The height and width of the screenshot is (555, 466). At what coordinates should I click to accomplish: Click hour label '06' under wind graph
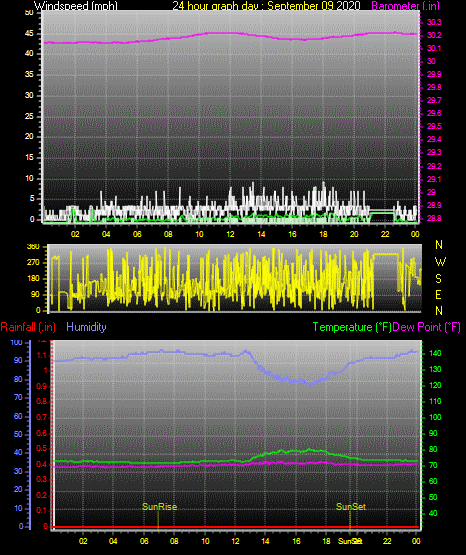[x=137, y=234]
